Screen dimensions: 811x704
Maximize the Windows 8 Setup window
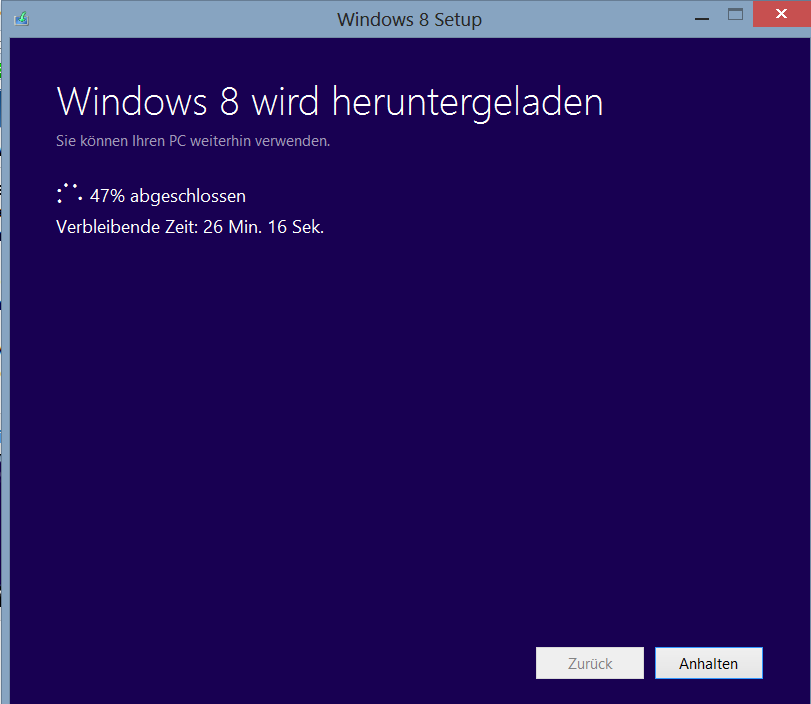[735, 14]
